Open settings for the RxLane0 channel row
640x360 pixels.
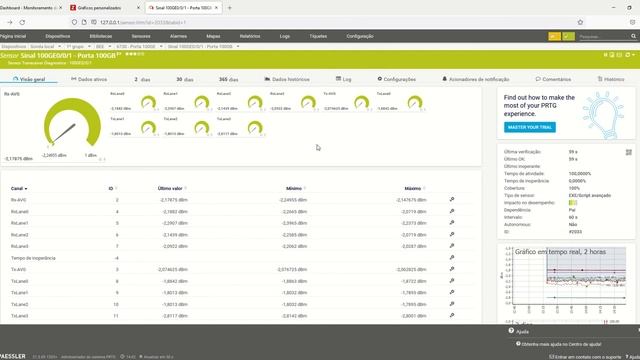[x=452, y=211]
